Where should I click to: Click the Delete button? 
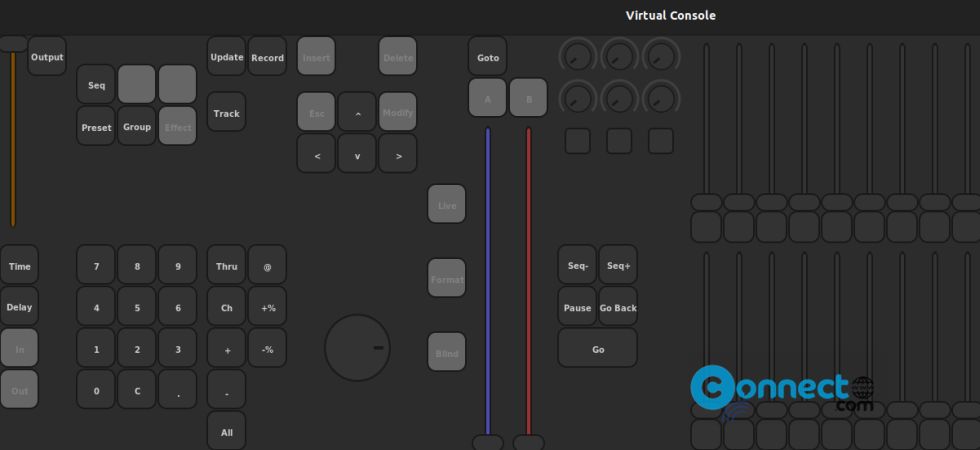398,56
